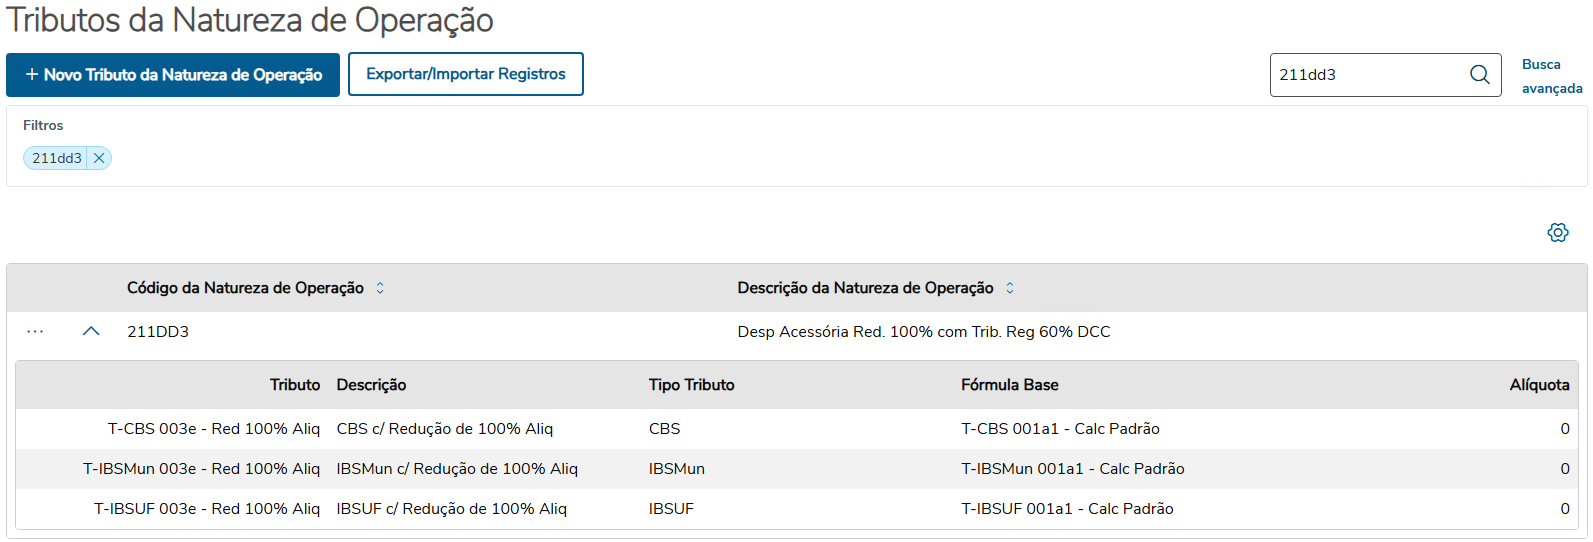Click the Tributo column header
Image resolution: width=1593 pixels, height=542 pixels.
pyautogui.click(x=294, y=385)
